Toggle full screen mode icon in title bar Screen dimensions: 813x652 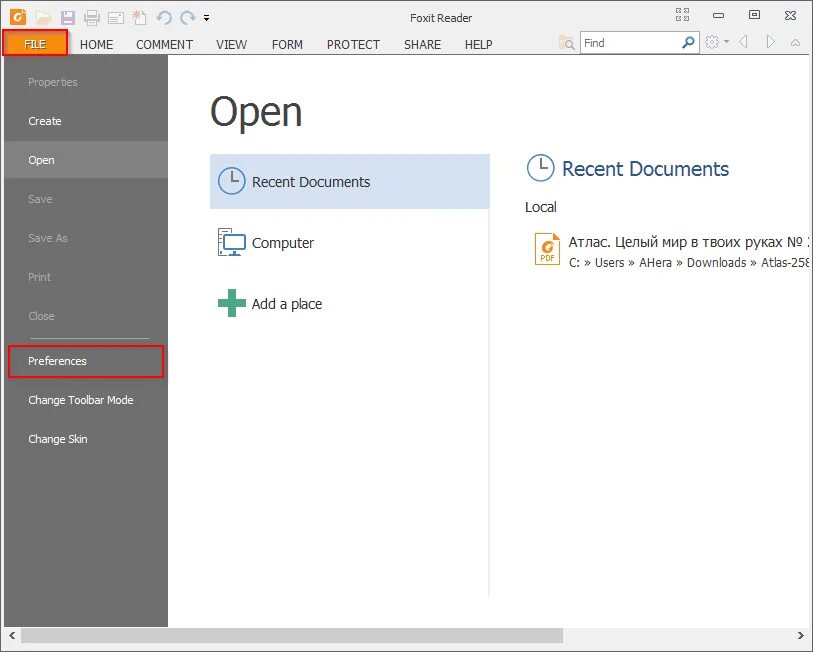coord(682,15)
